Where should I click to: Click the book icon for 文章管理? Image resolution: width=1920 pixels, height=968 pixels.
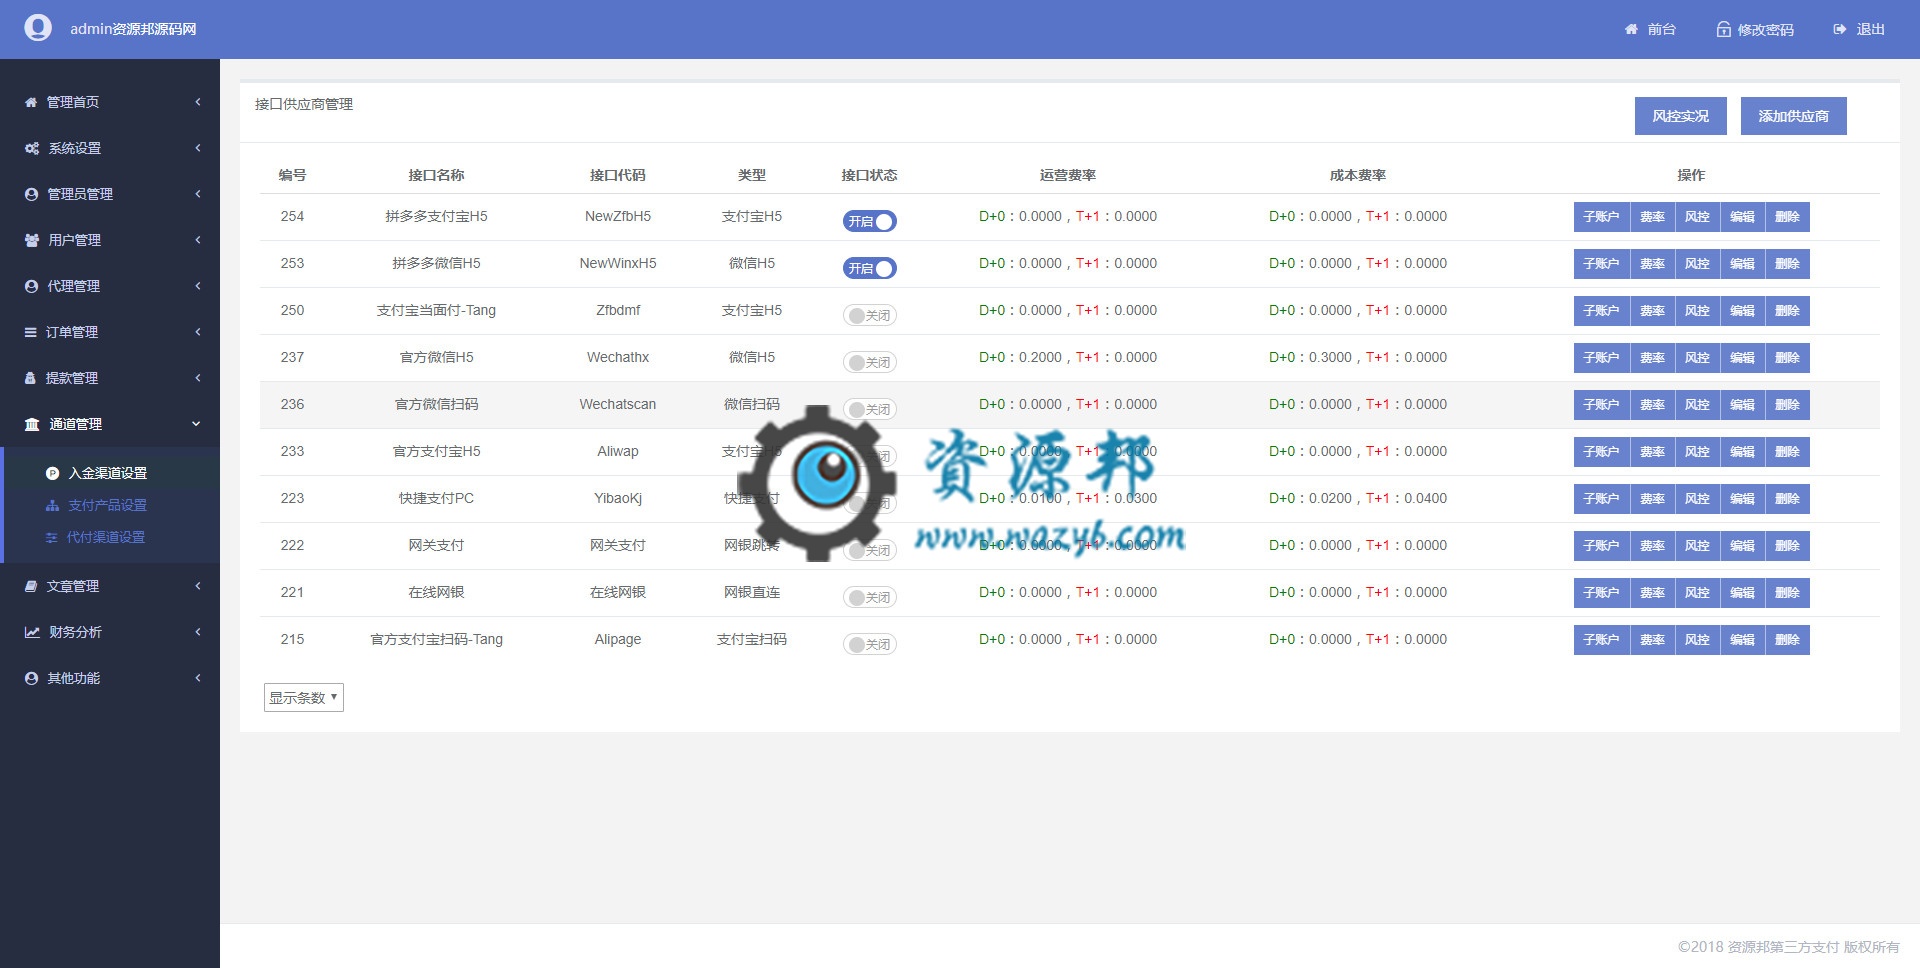click(x=31, y=586)
